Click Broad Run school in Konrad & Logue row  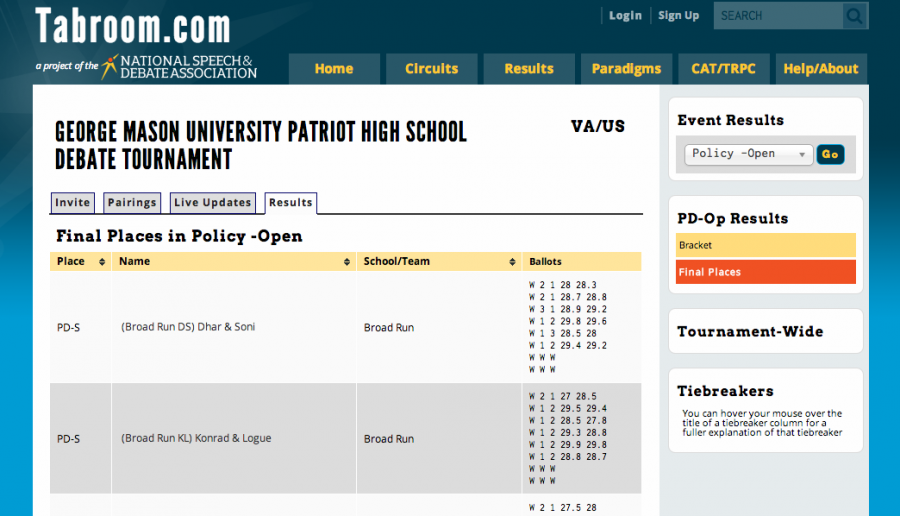[389, 439]
